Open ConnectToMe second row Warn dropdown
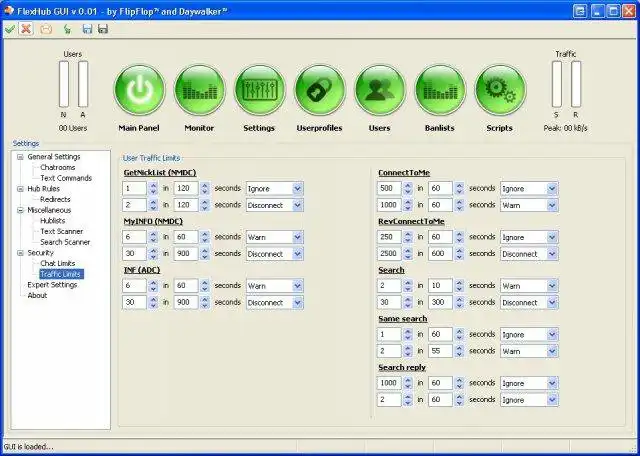This screenshot has height=456, width=640. point(529,205)
